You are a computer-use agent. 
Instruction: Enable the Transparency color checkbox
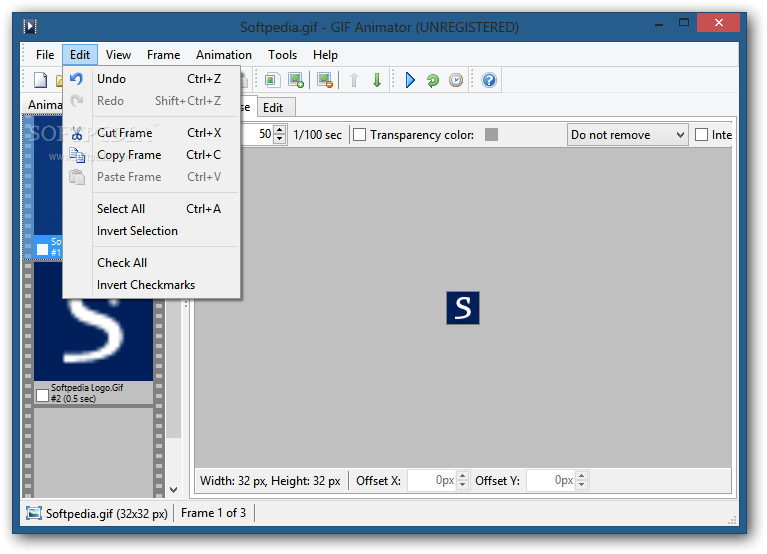tap(360, 135)
